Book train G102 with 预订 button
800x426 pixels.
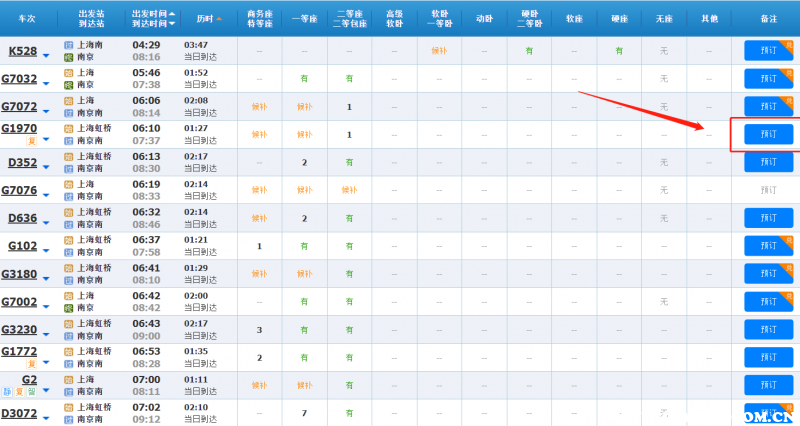767,246
